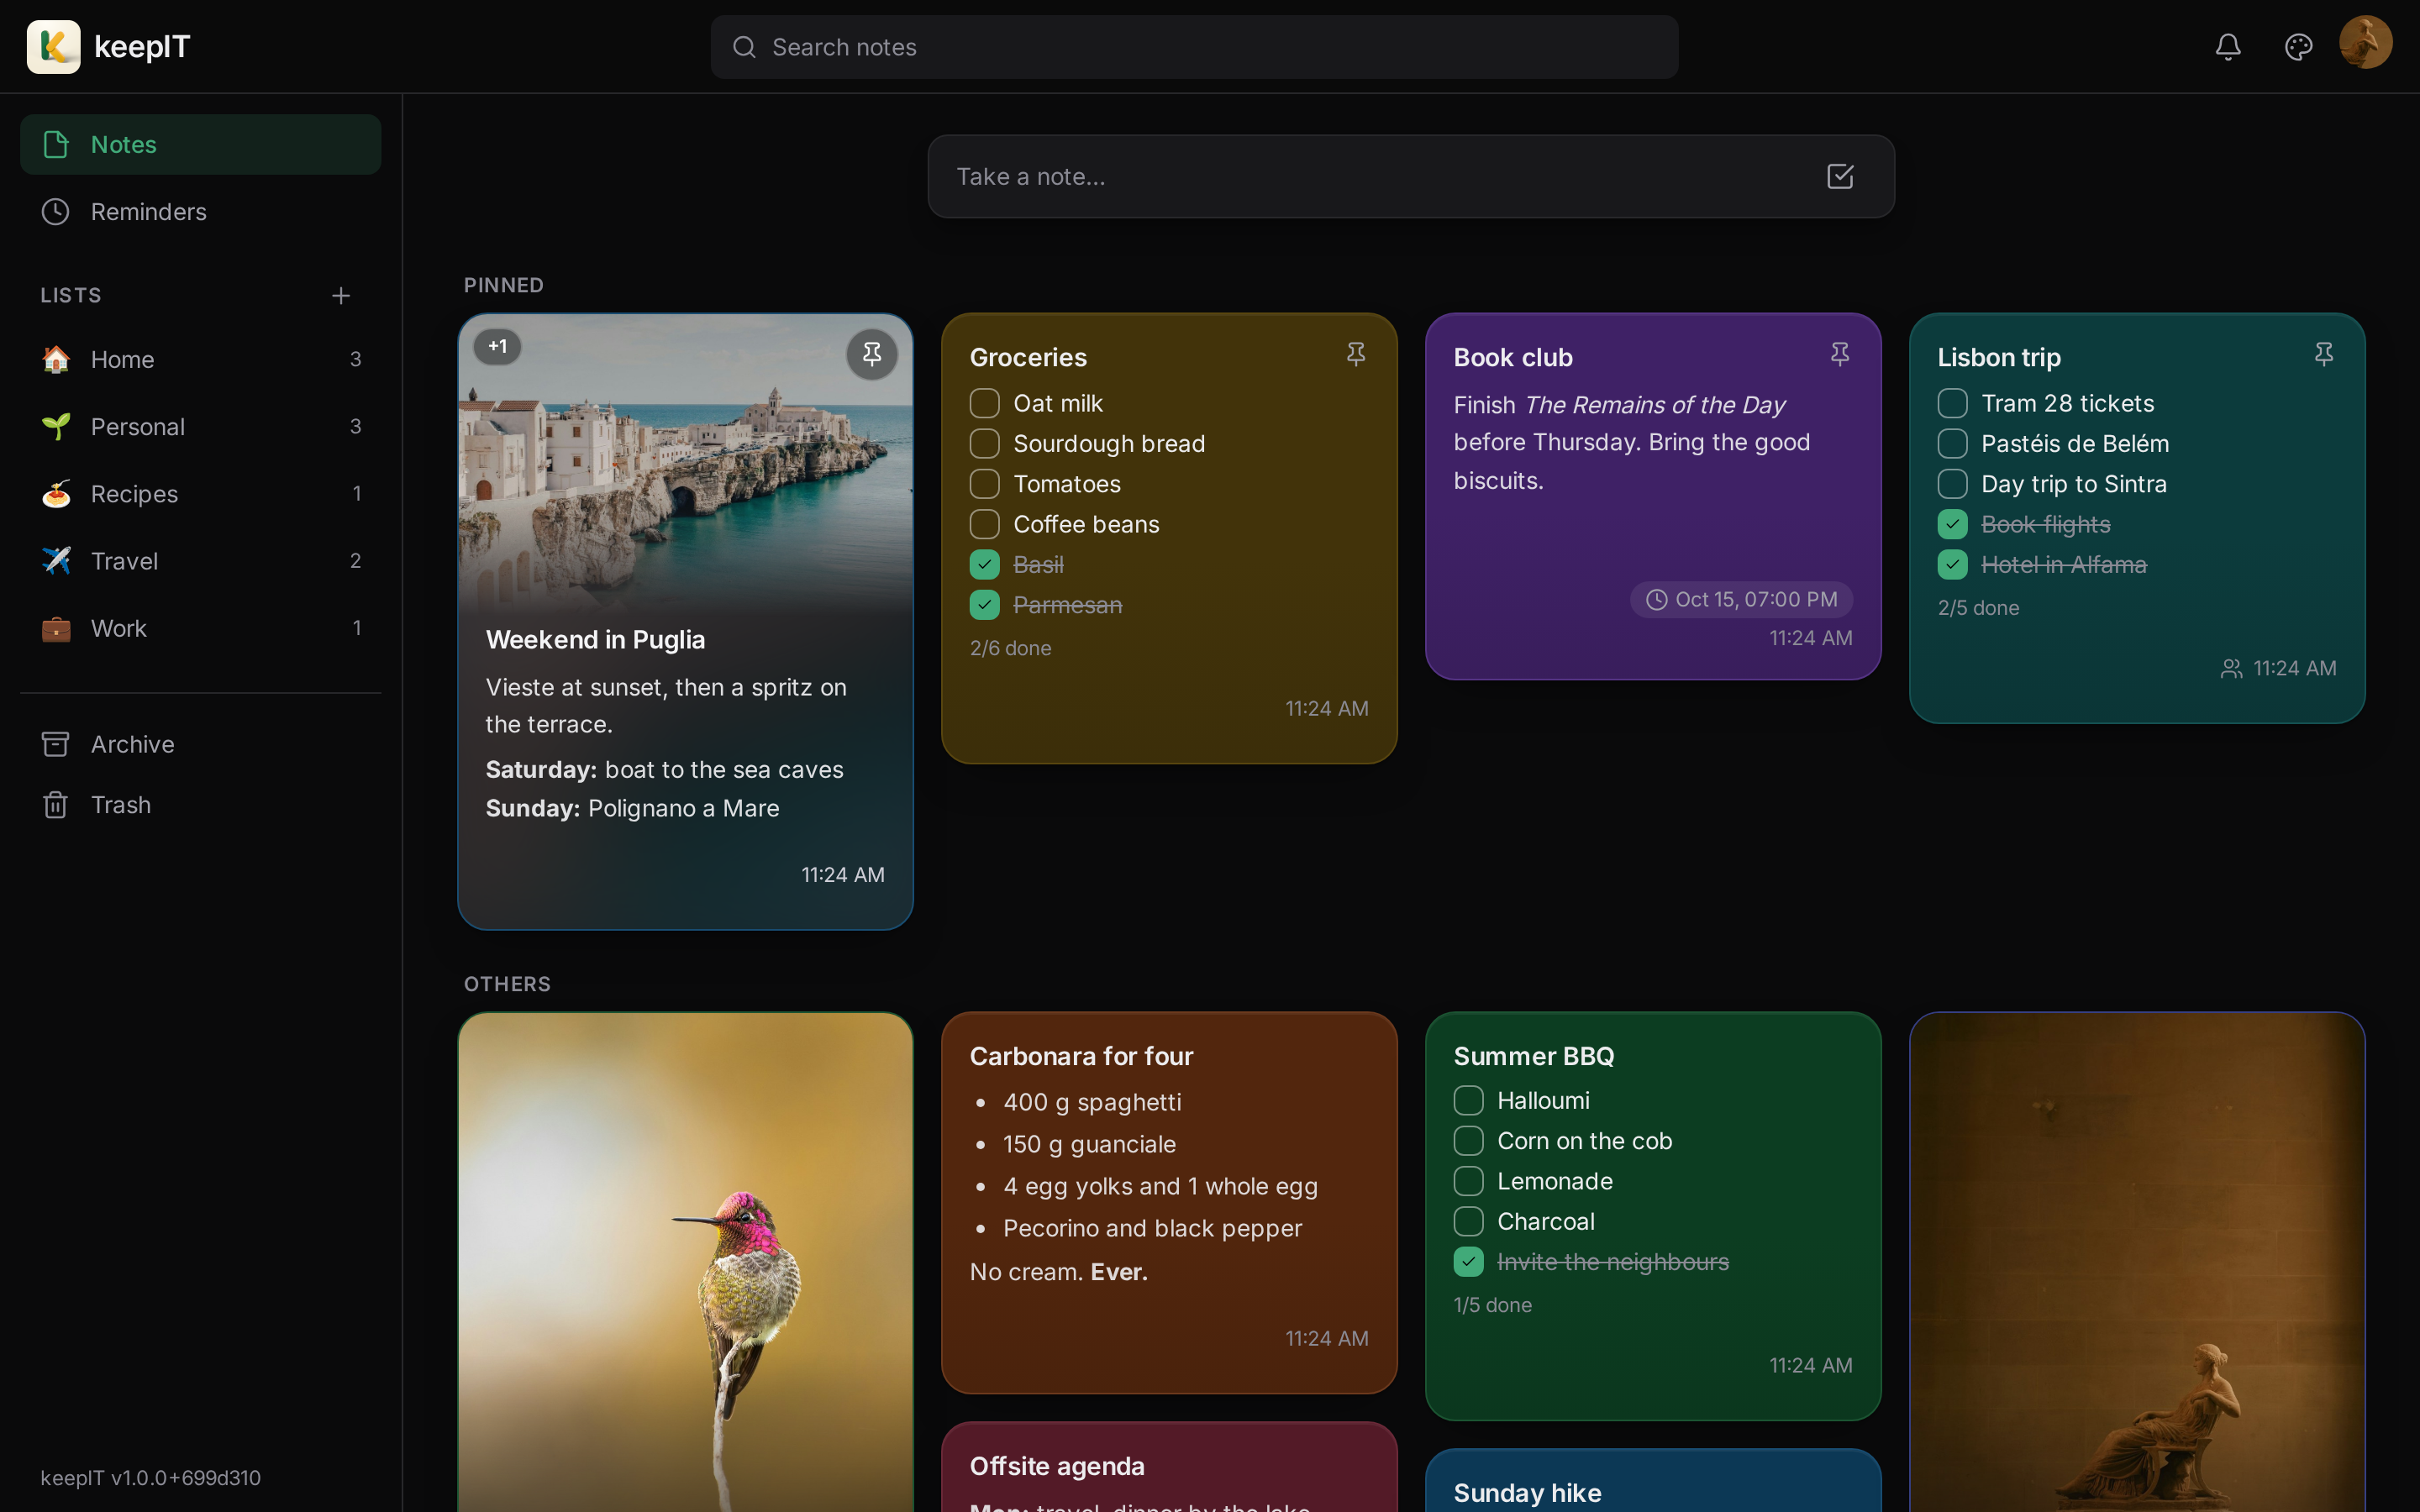
Task: Open the Offsite agenda note
Action: coord(1169,1467)
